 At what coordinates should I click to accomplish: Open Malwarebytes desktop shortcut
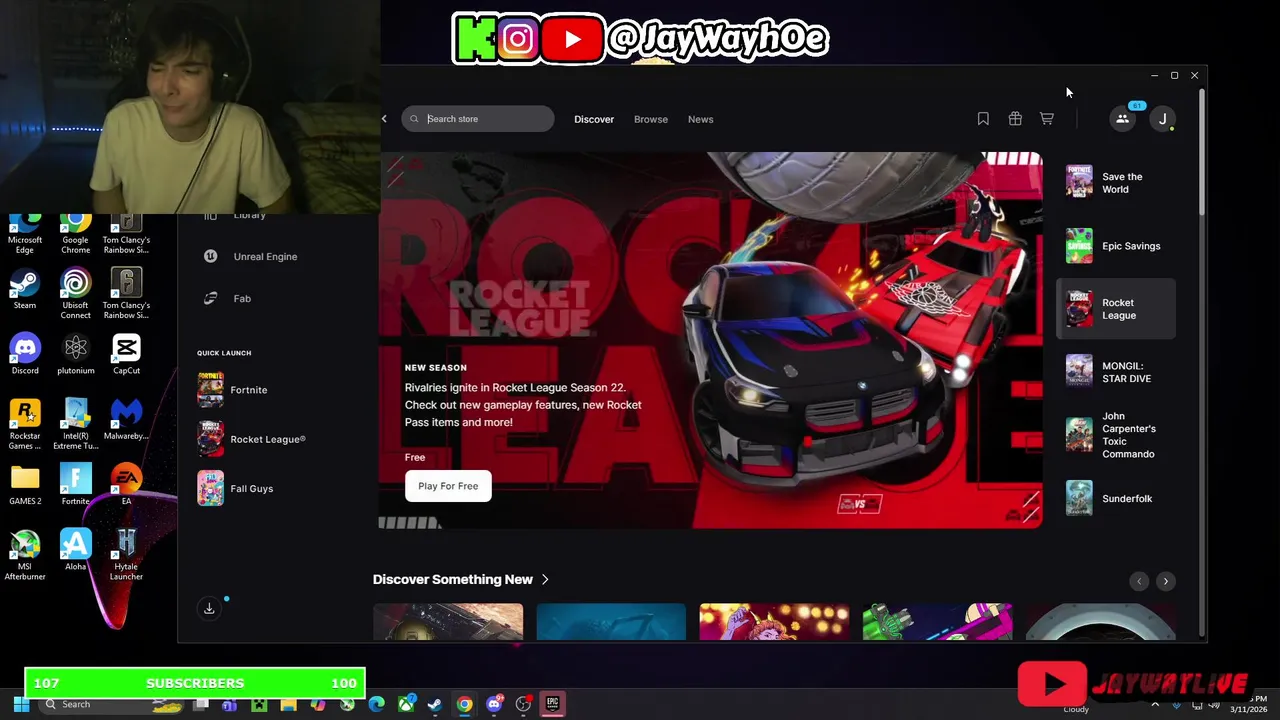tap(126, 419)
